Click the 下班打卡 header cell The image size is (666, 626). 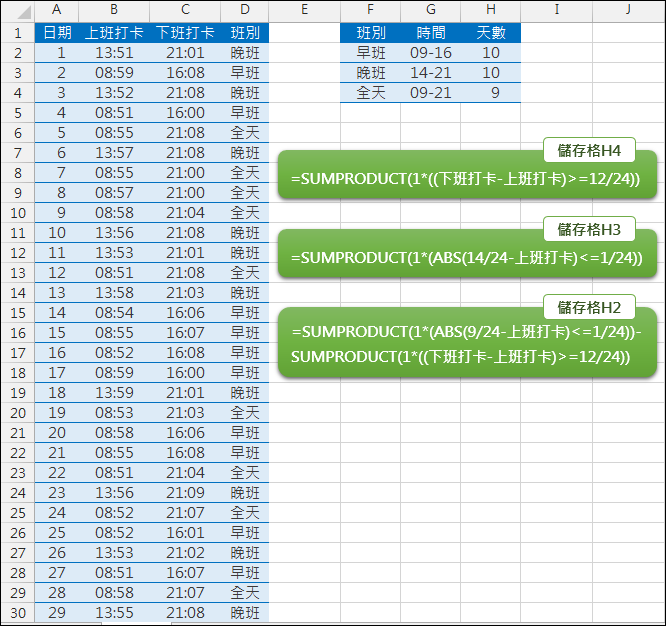click(x=185, y=33)
